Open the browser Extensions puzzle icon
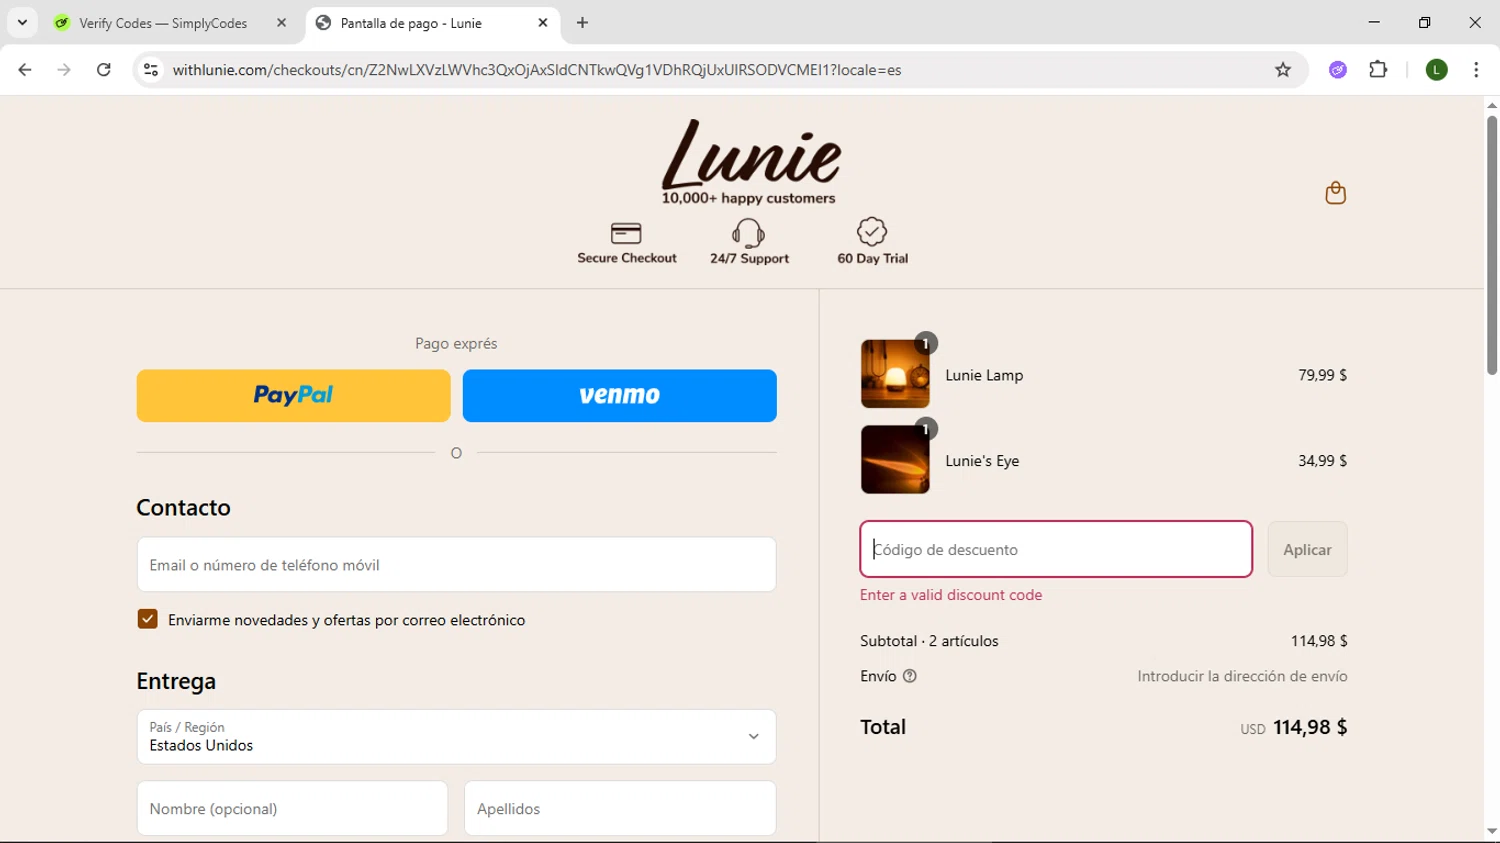 pos(1378,70)
